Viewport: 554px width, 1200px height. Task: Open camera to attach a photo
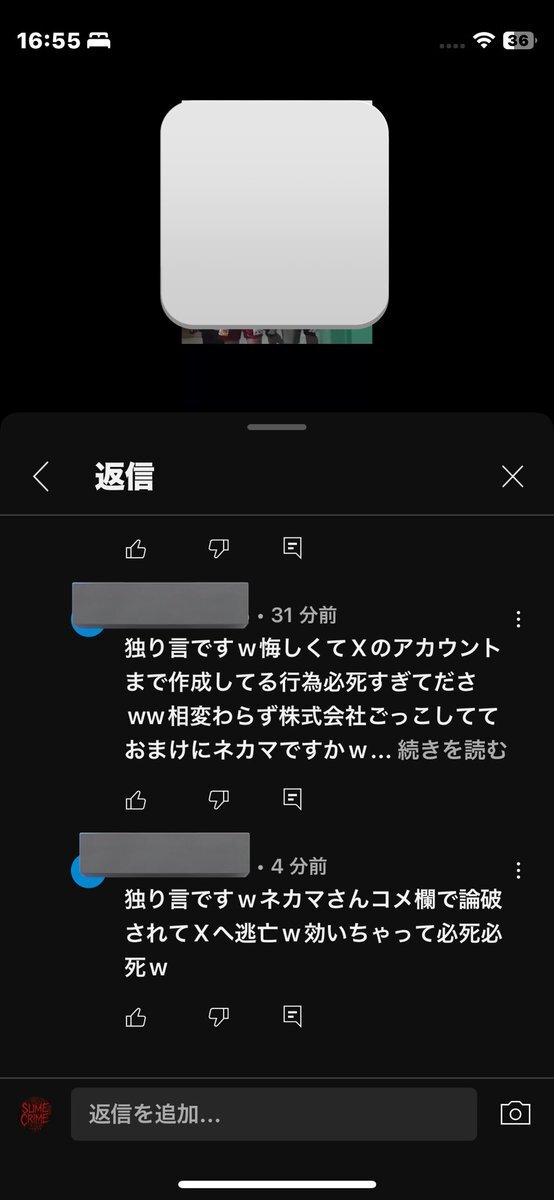point(515,1114)
